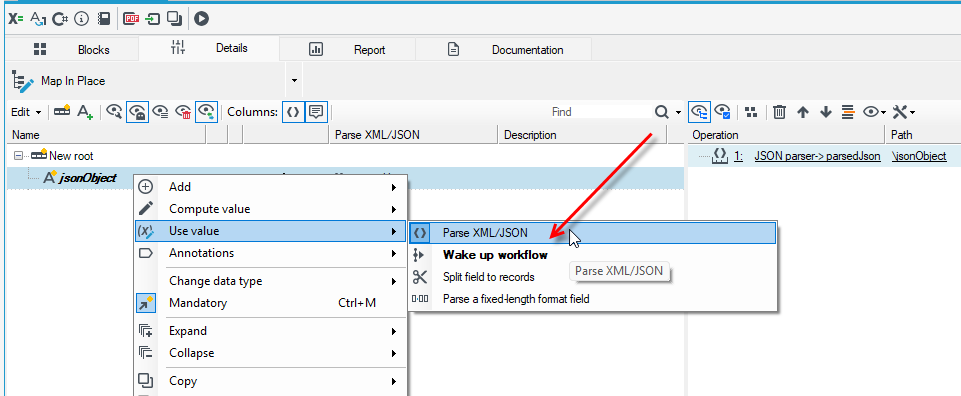Choose Wake up workflow in submenu
This screenshot has height=396, width=961.
592,255
